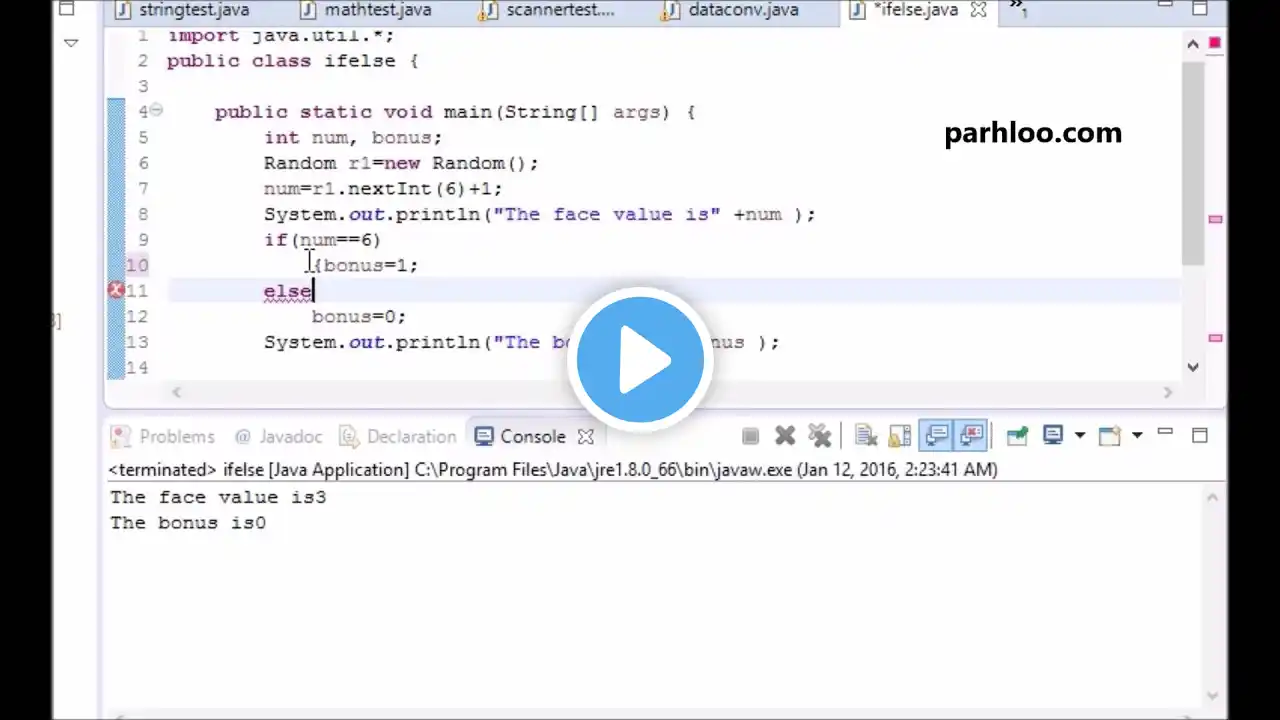Viewport: 1280px width, 720px height.
Task: Open the left panel view menu triangle
Action: tap(71, 43)
